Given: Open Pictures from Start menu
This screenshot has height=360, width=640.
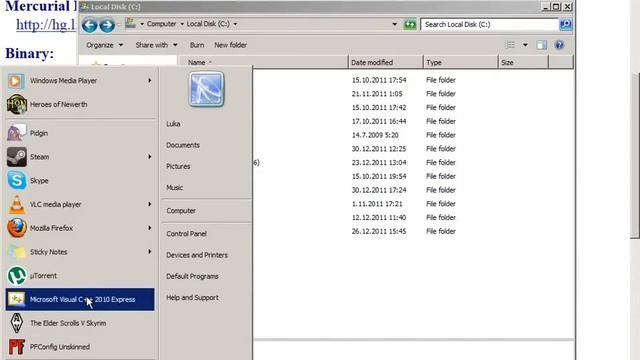Looking at the screenshot, I should (178, 166).
